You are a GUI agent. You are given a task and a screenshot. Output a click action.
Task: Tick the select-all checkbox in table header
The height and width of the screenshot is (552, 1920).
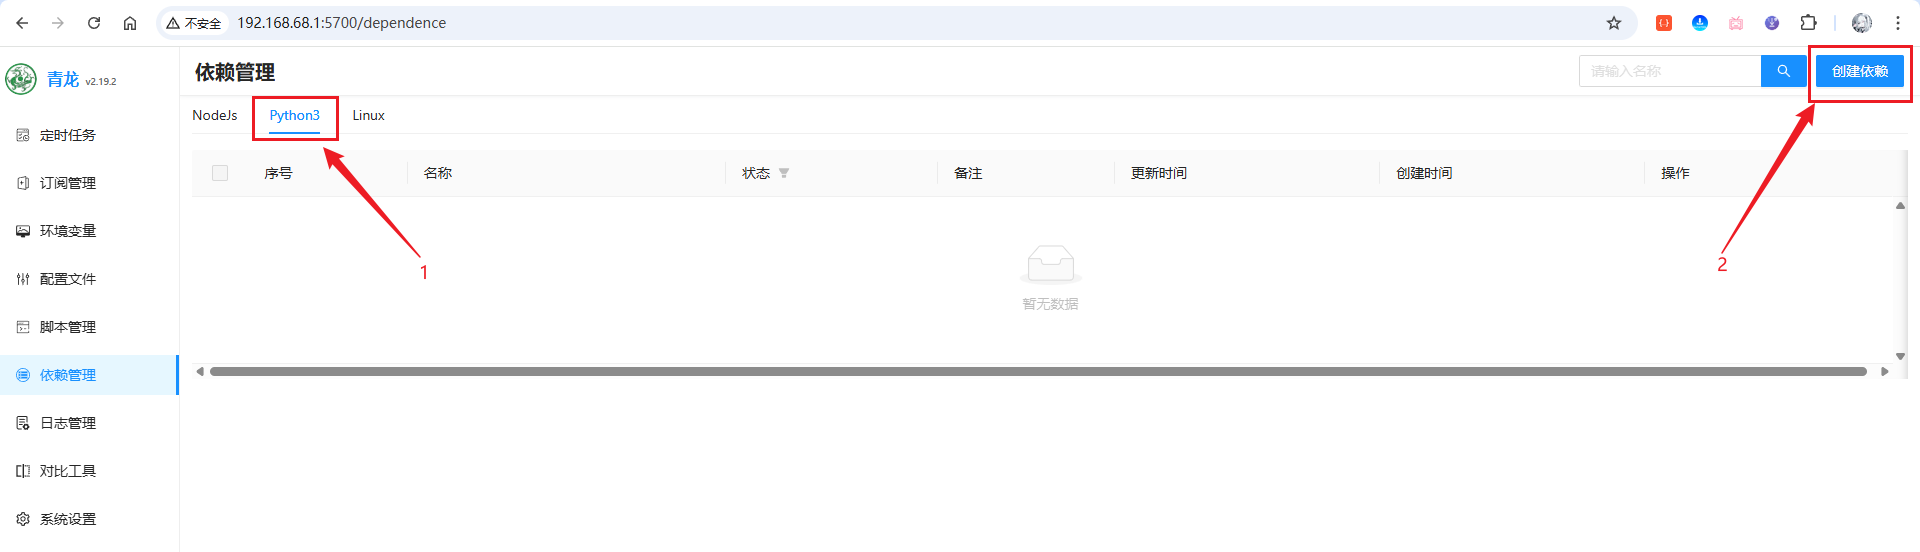220,173
